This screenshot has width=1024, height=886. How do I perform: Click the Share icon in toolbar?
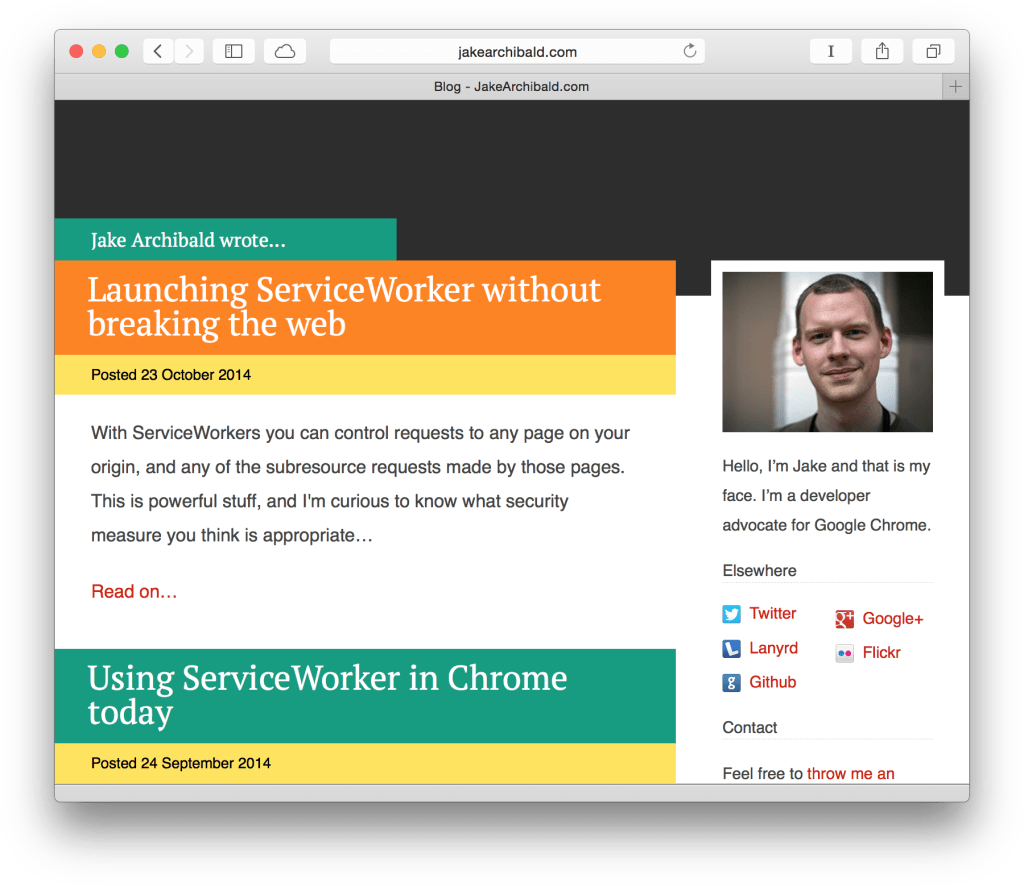882,51
